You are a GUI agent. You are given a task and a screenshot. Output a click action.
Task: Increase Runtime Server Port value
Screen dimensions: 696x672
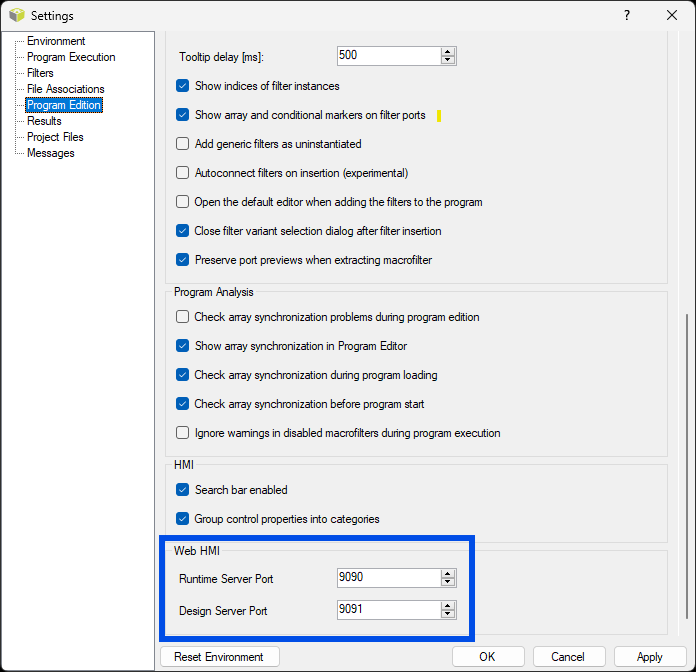448,573
